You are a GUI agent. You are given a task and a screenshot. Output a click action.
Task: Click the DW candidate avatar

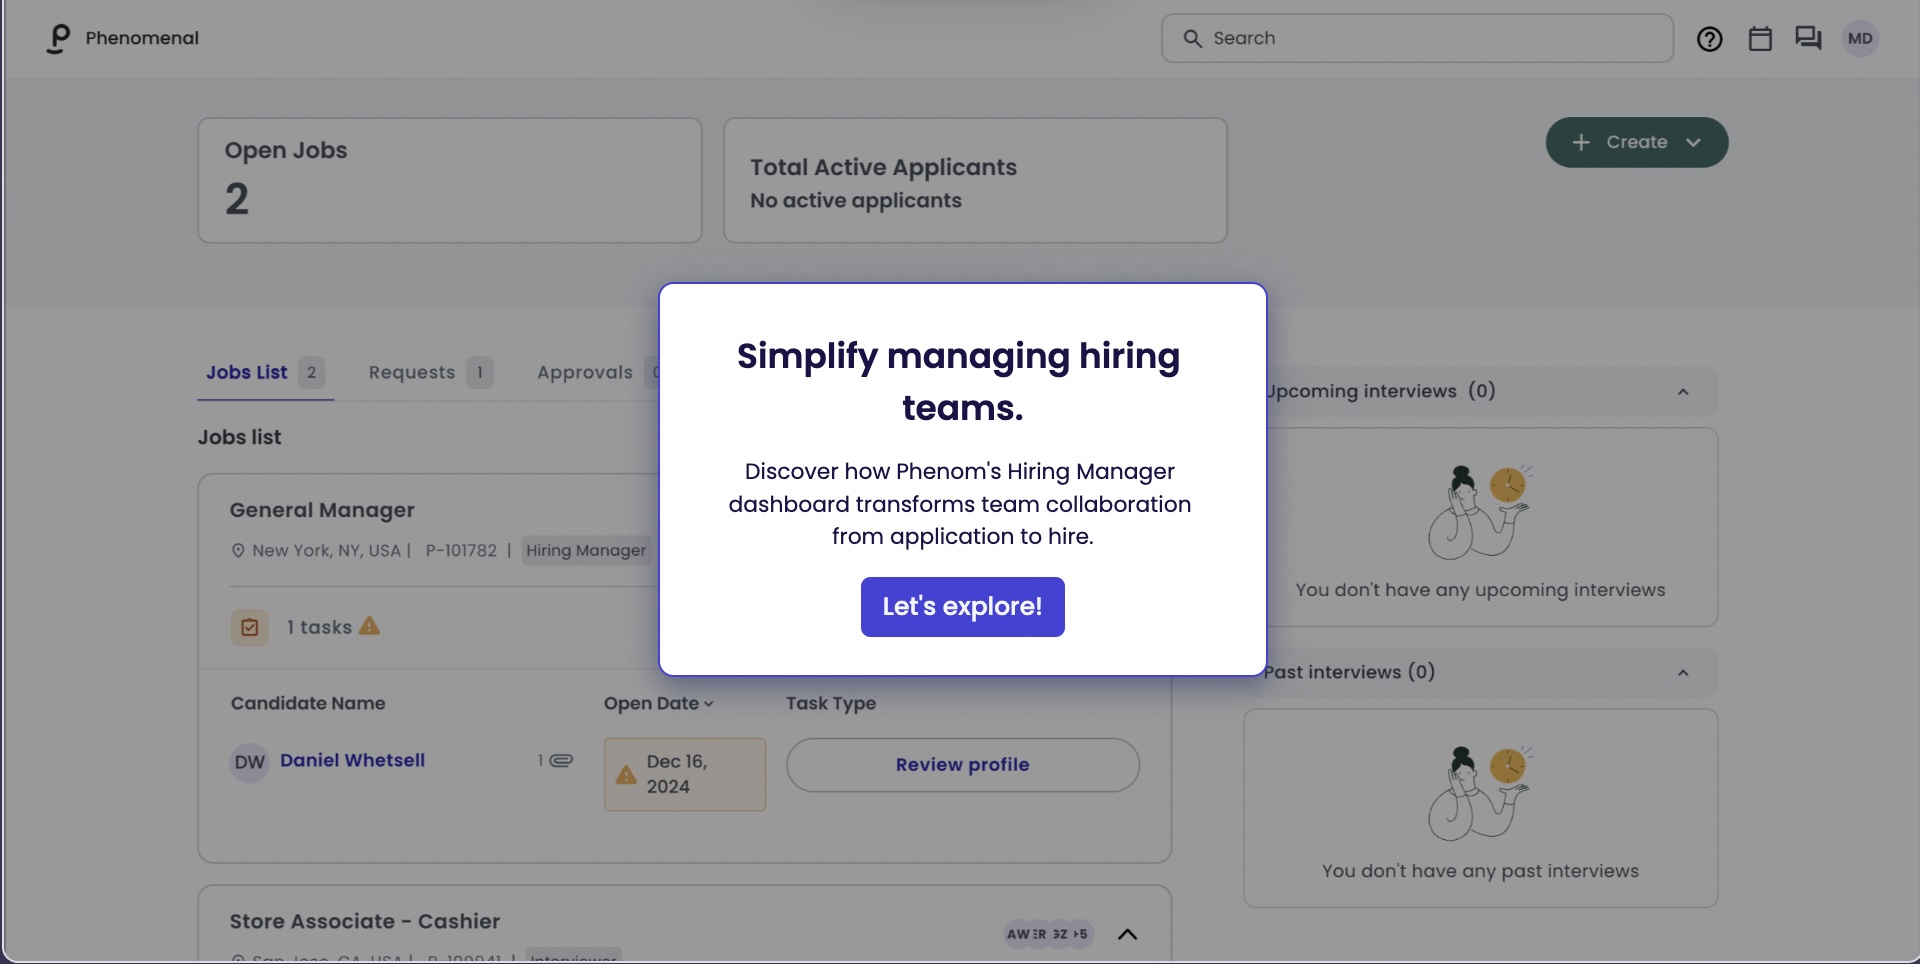coord(250,763)
